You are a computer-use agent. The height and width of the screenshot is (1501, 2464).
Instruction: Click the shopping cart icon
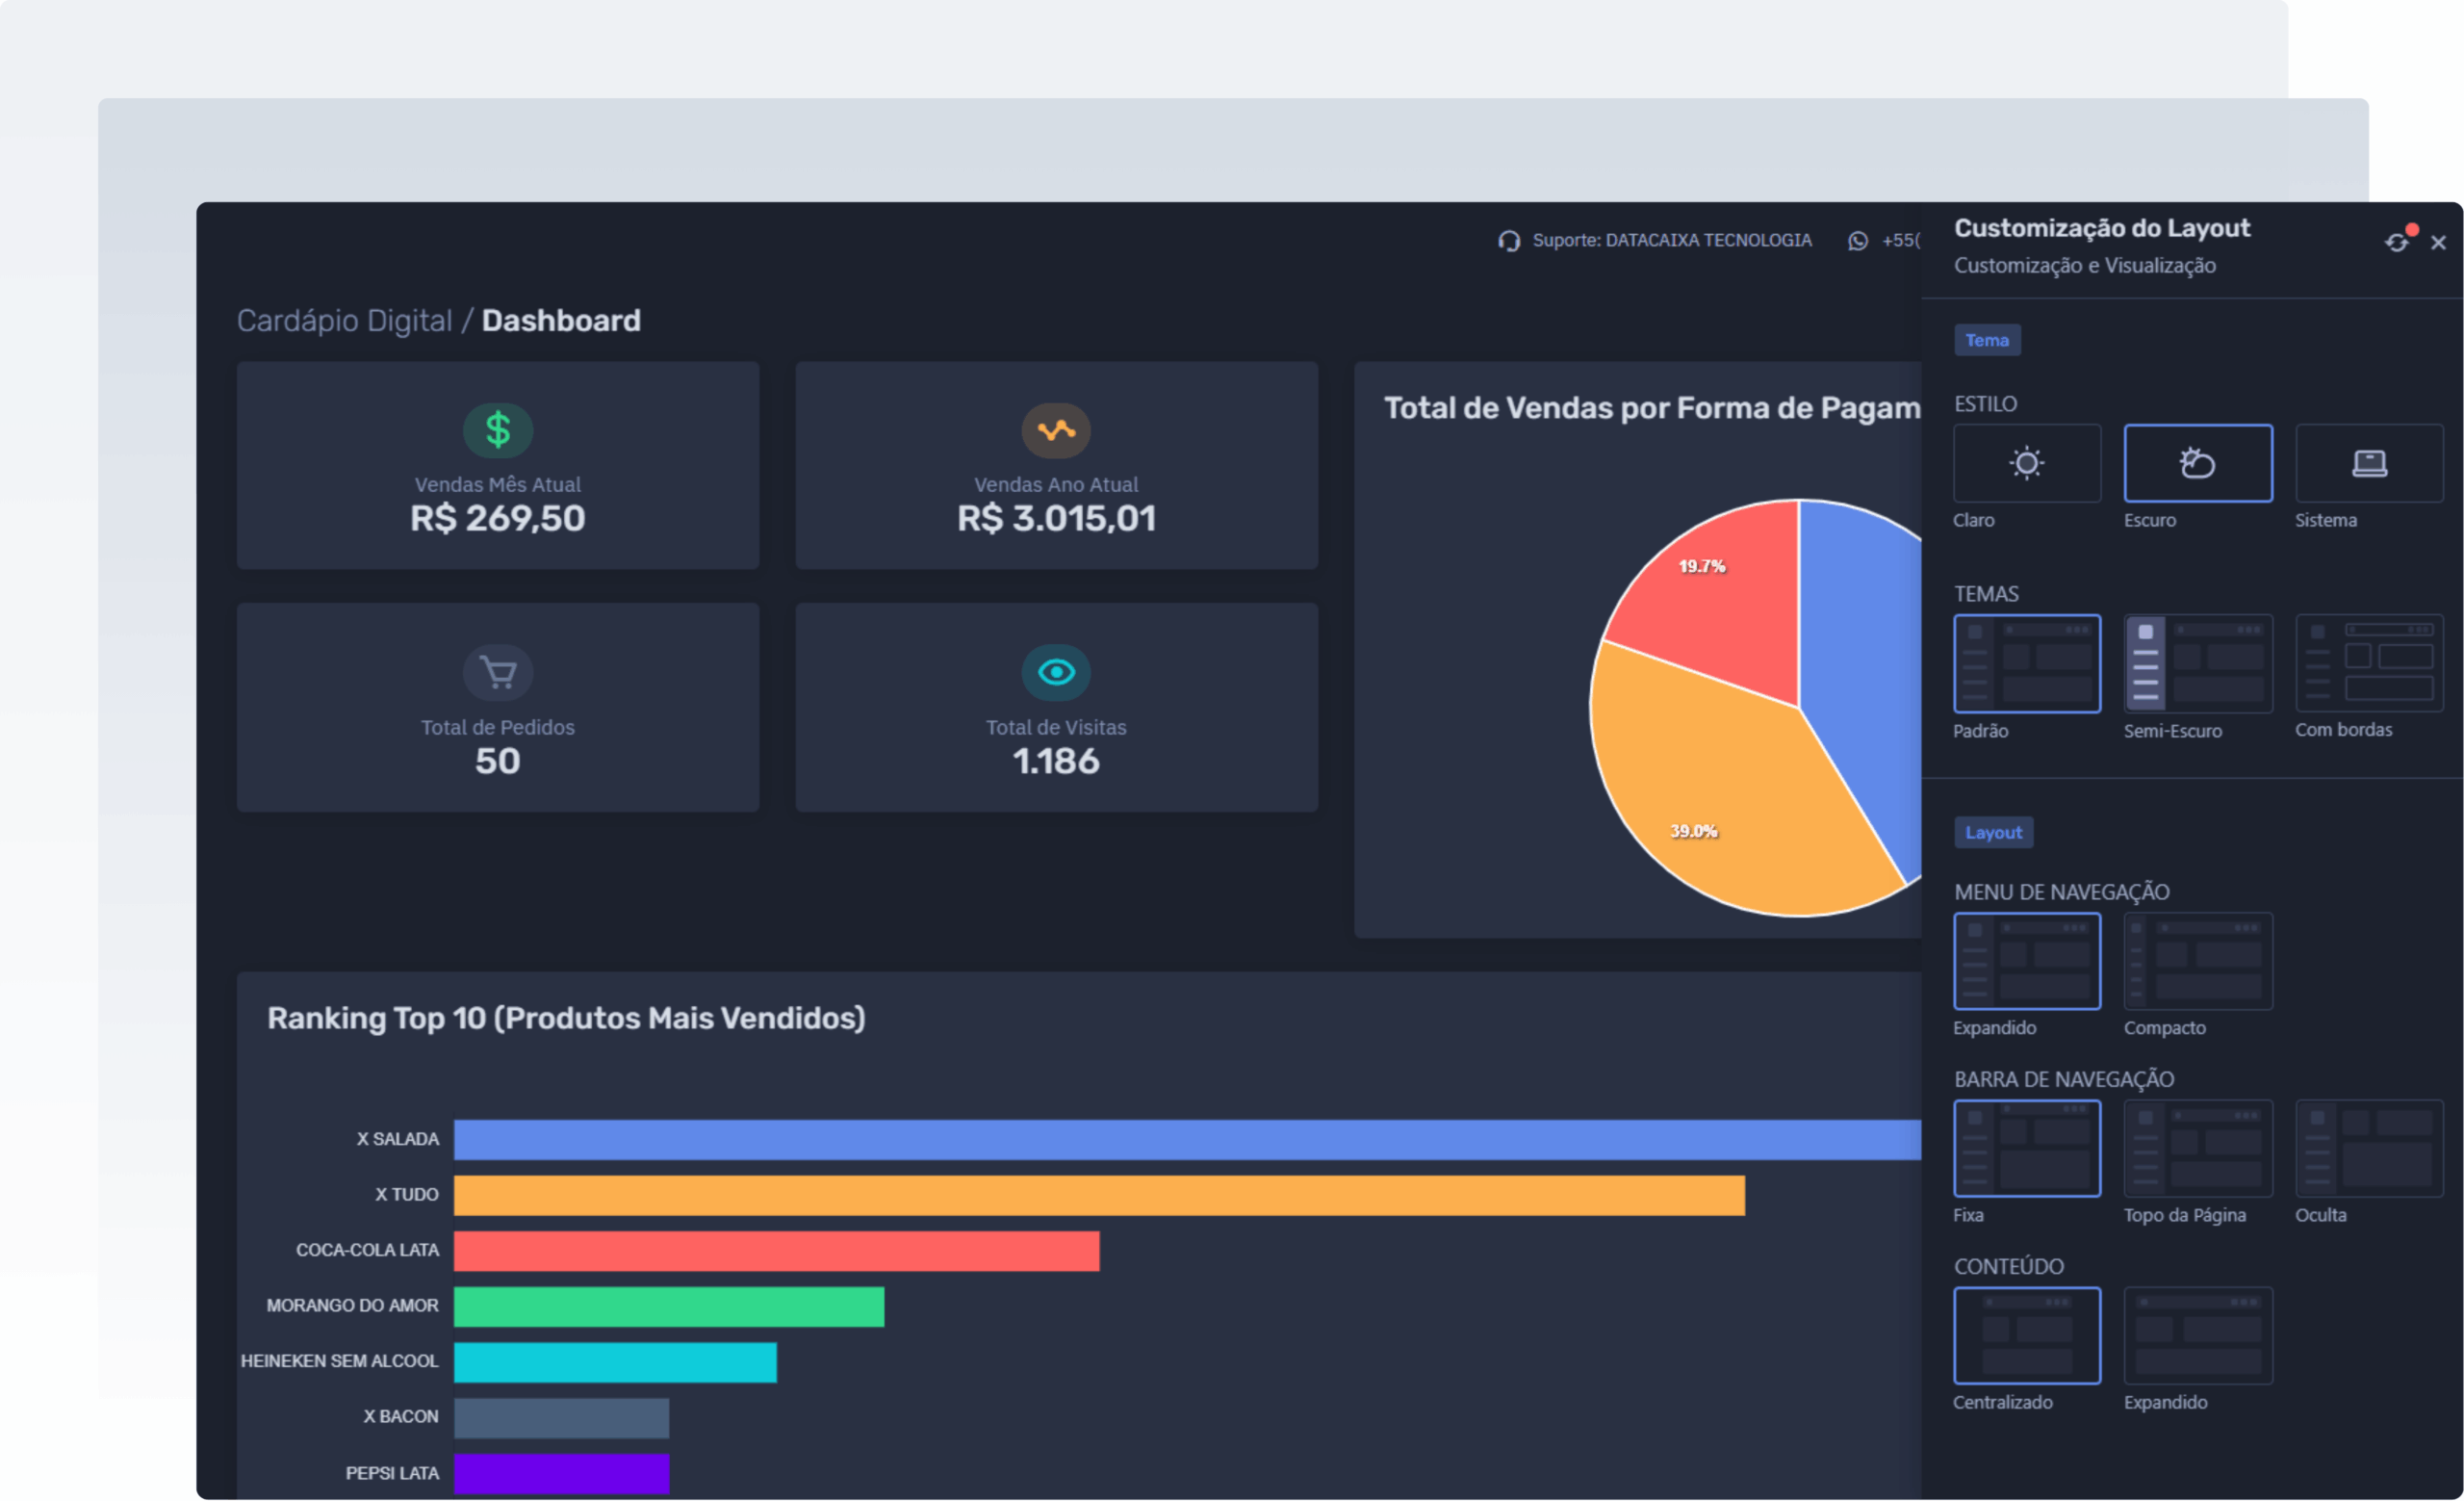497,672
